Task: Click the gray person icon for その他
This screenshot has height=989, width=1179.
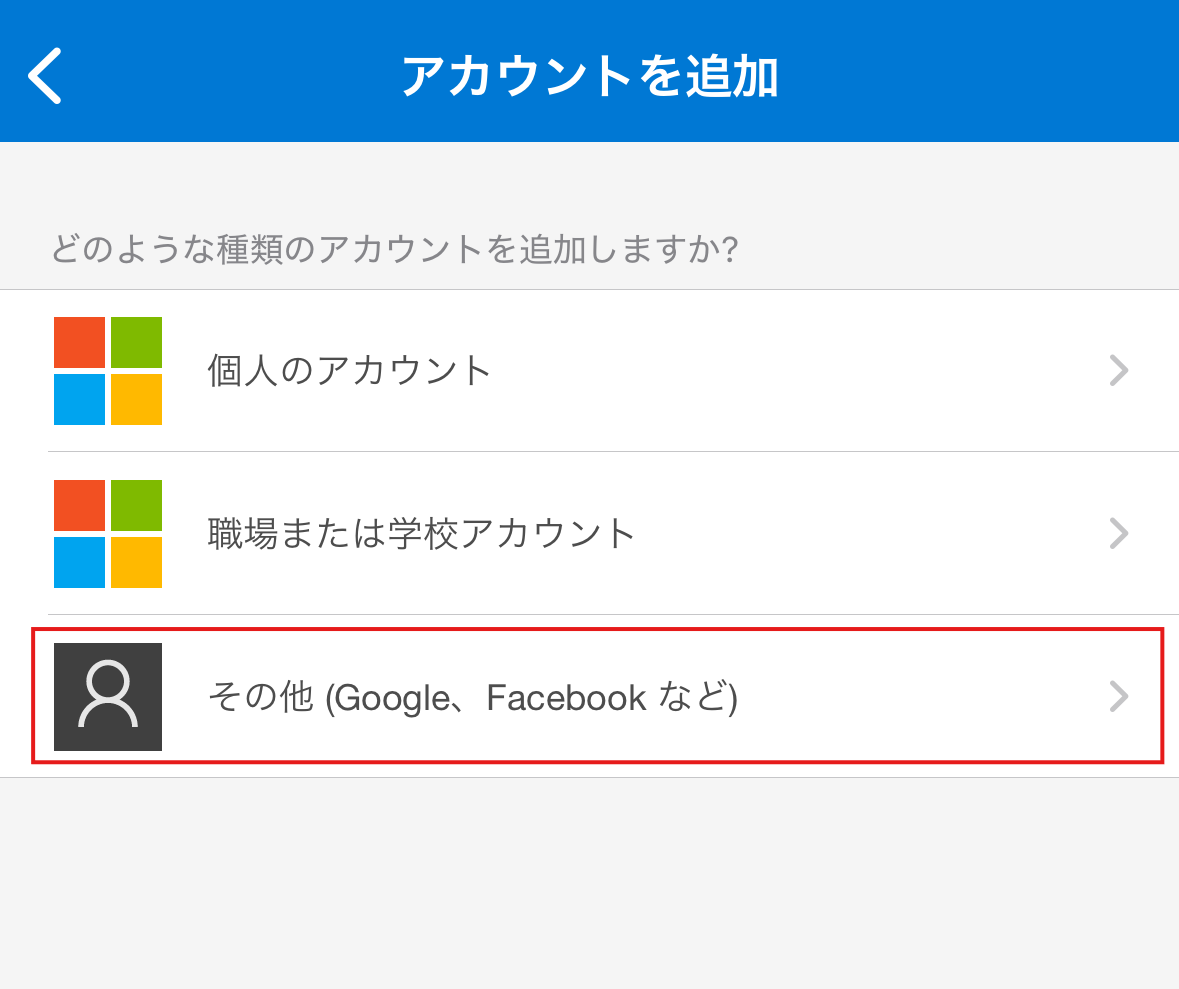Action: 108,696
